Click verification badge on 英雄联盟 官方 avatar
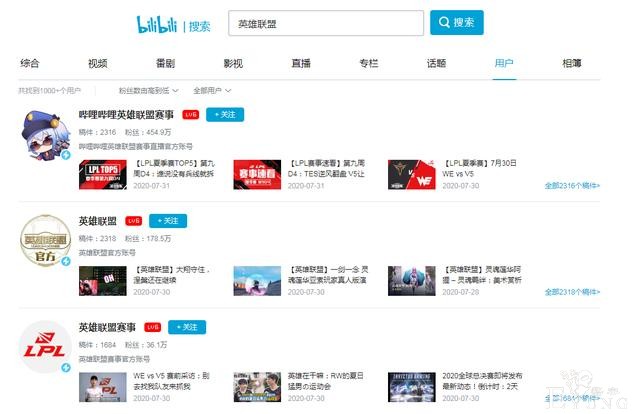Image resolution: width=640 pixels, height=414 pixels. tap(66, 261)
